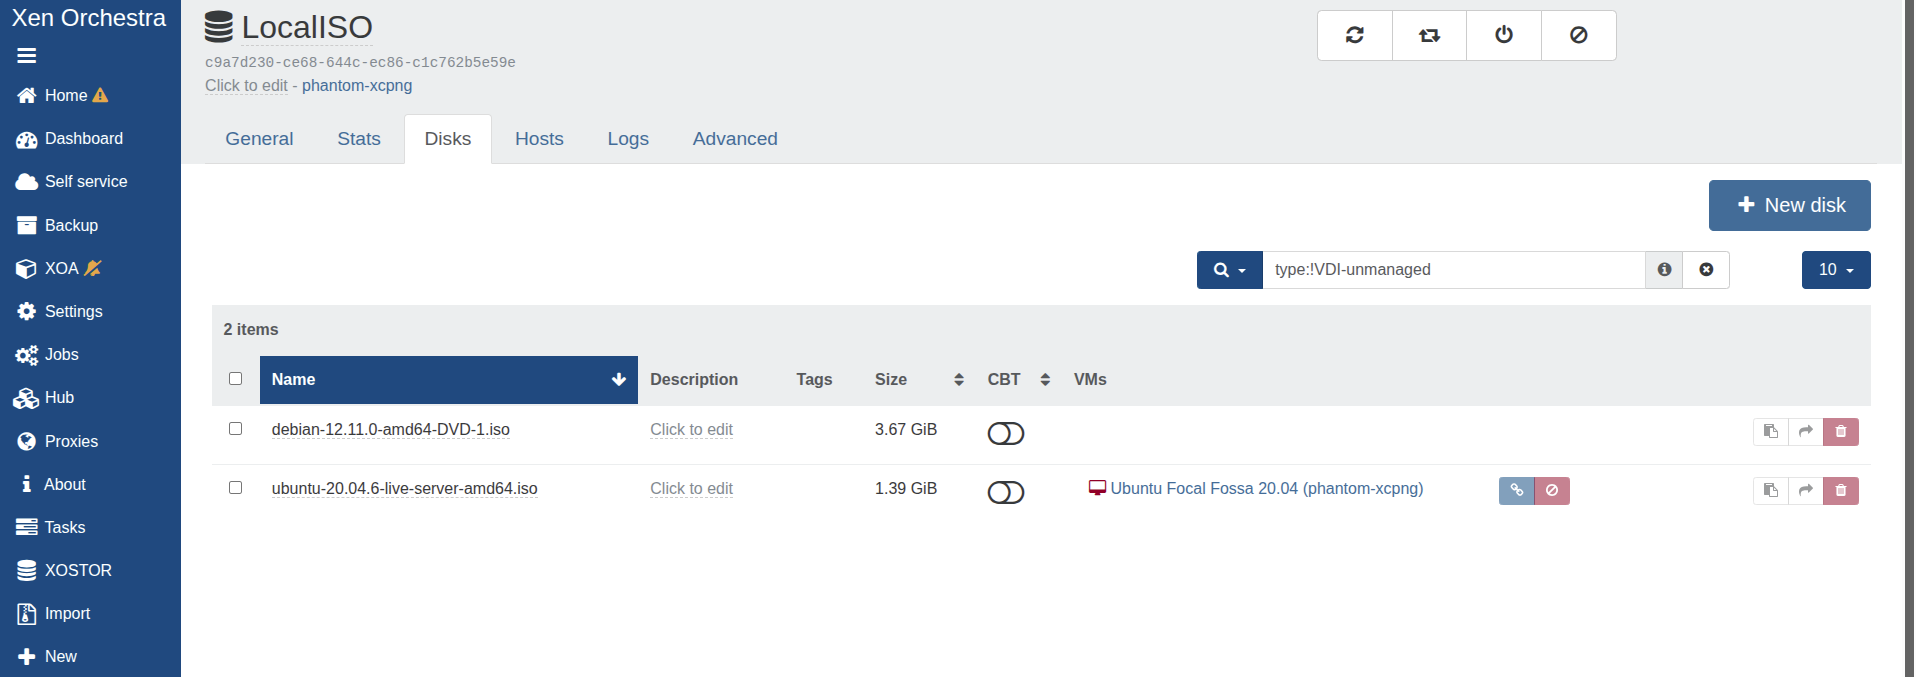This screenshot has width=1916, height=677.
Task: Migrate the debian ISO disk arrow icon
Action: coord(1805,432)
